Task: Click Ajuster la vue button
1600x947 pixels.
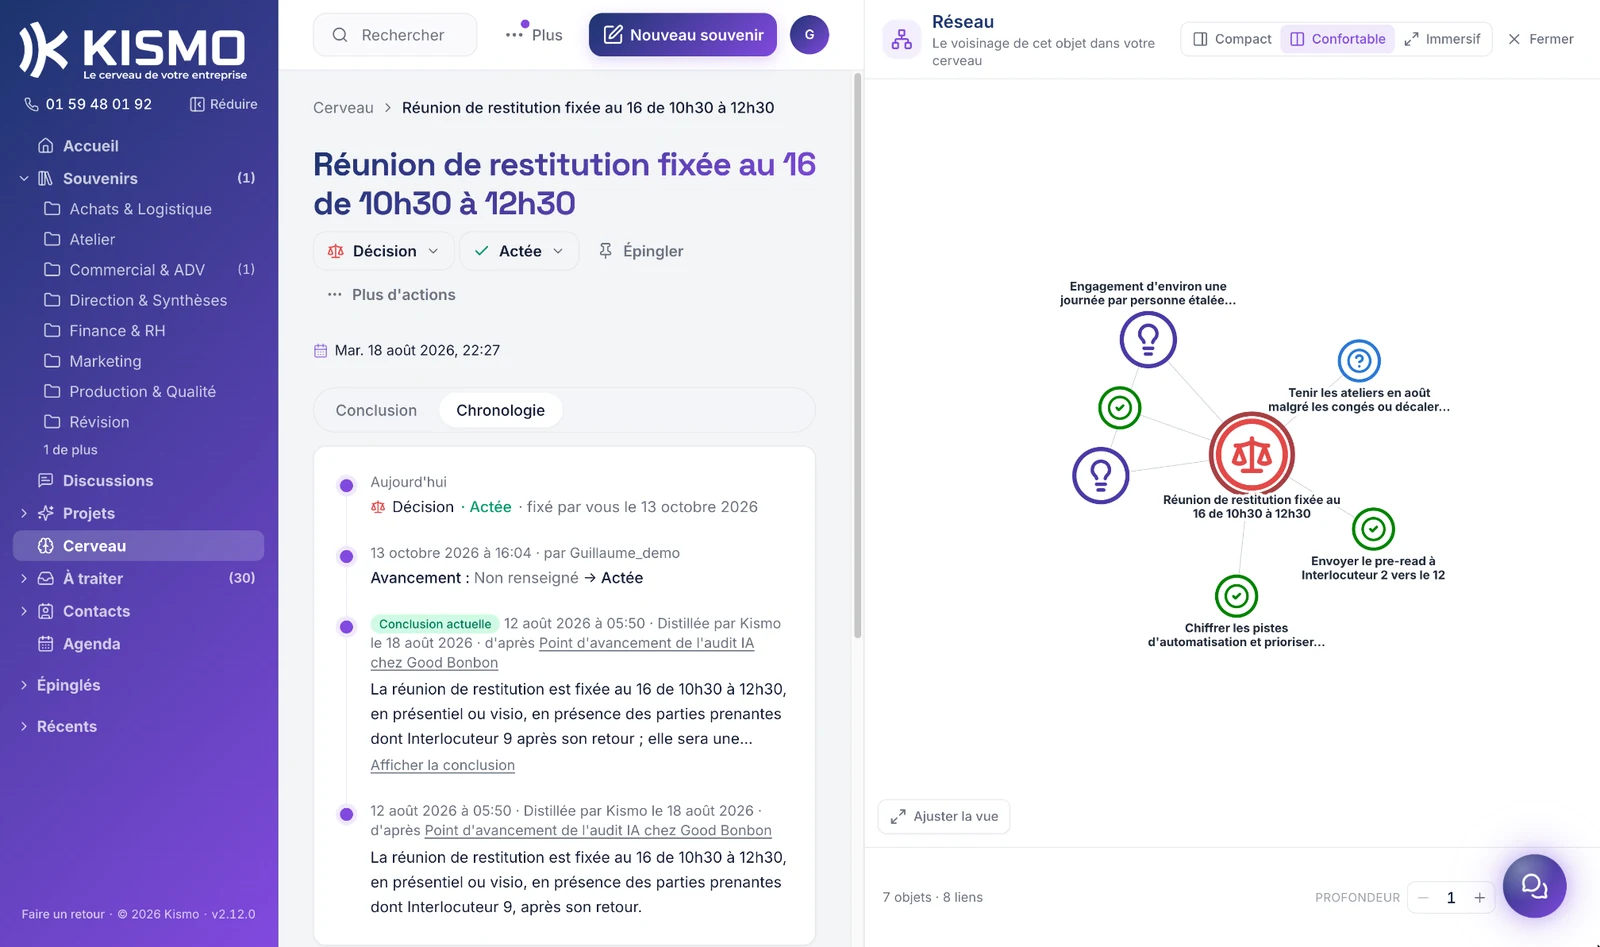Action: (944, 816)
